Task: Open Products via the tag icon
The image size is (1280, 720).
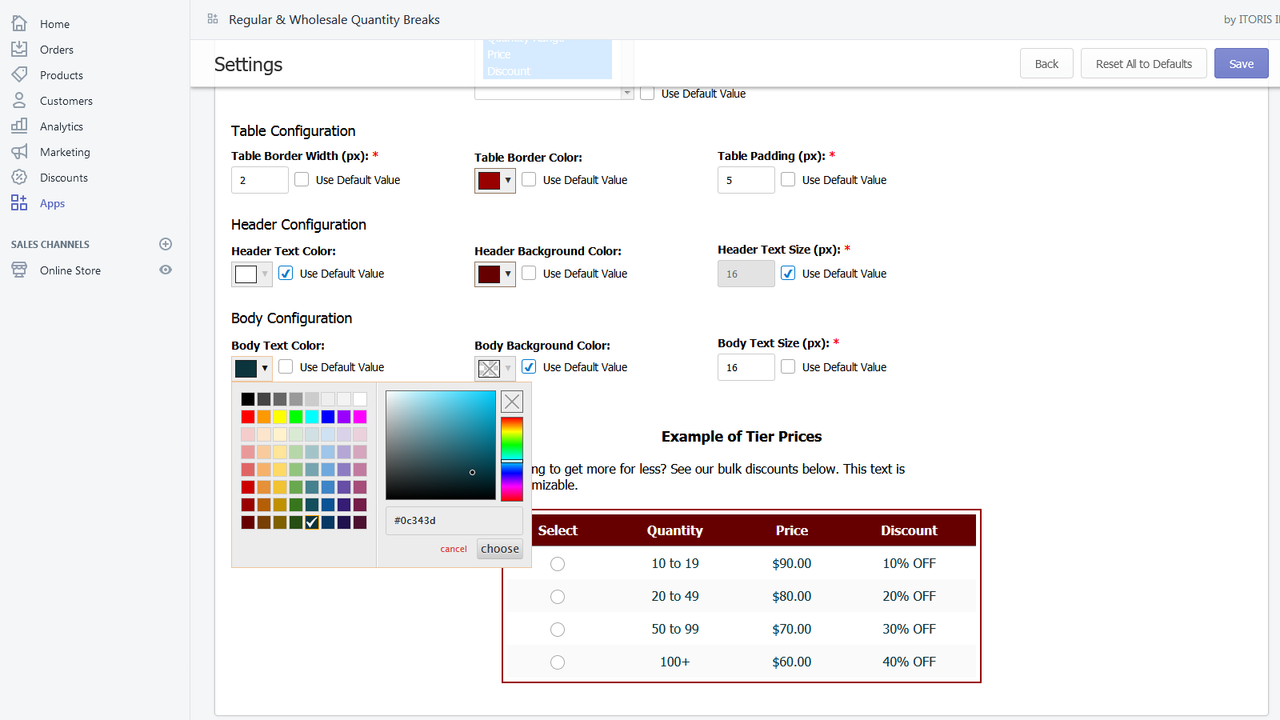Action: [x=19, y=75]
